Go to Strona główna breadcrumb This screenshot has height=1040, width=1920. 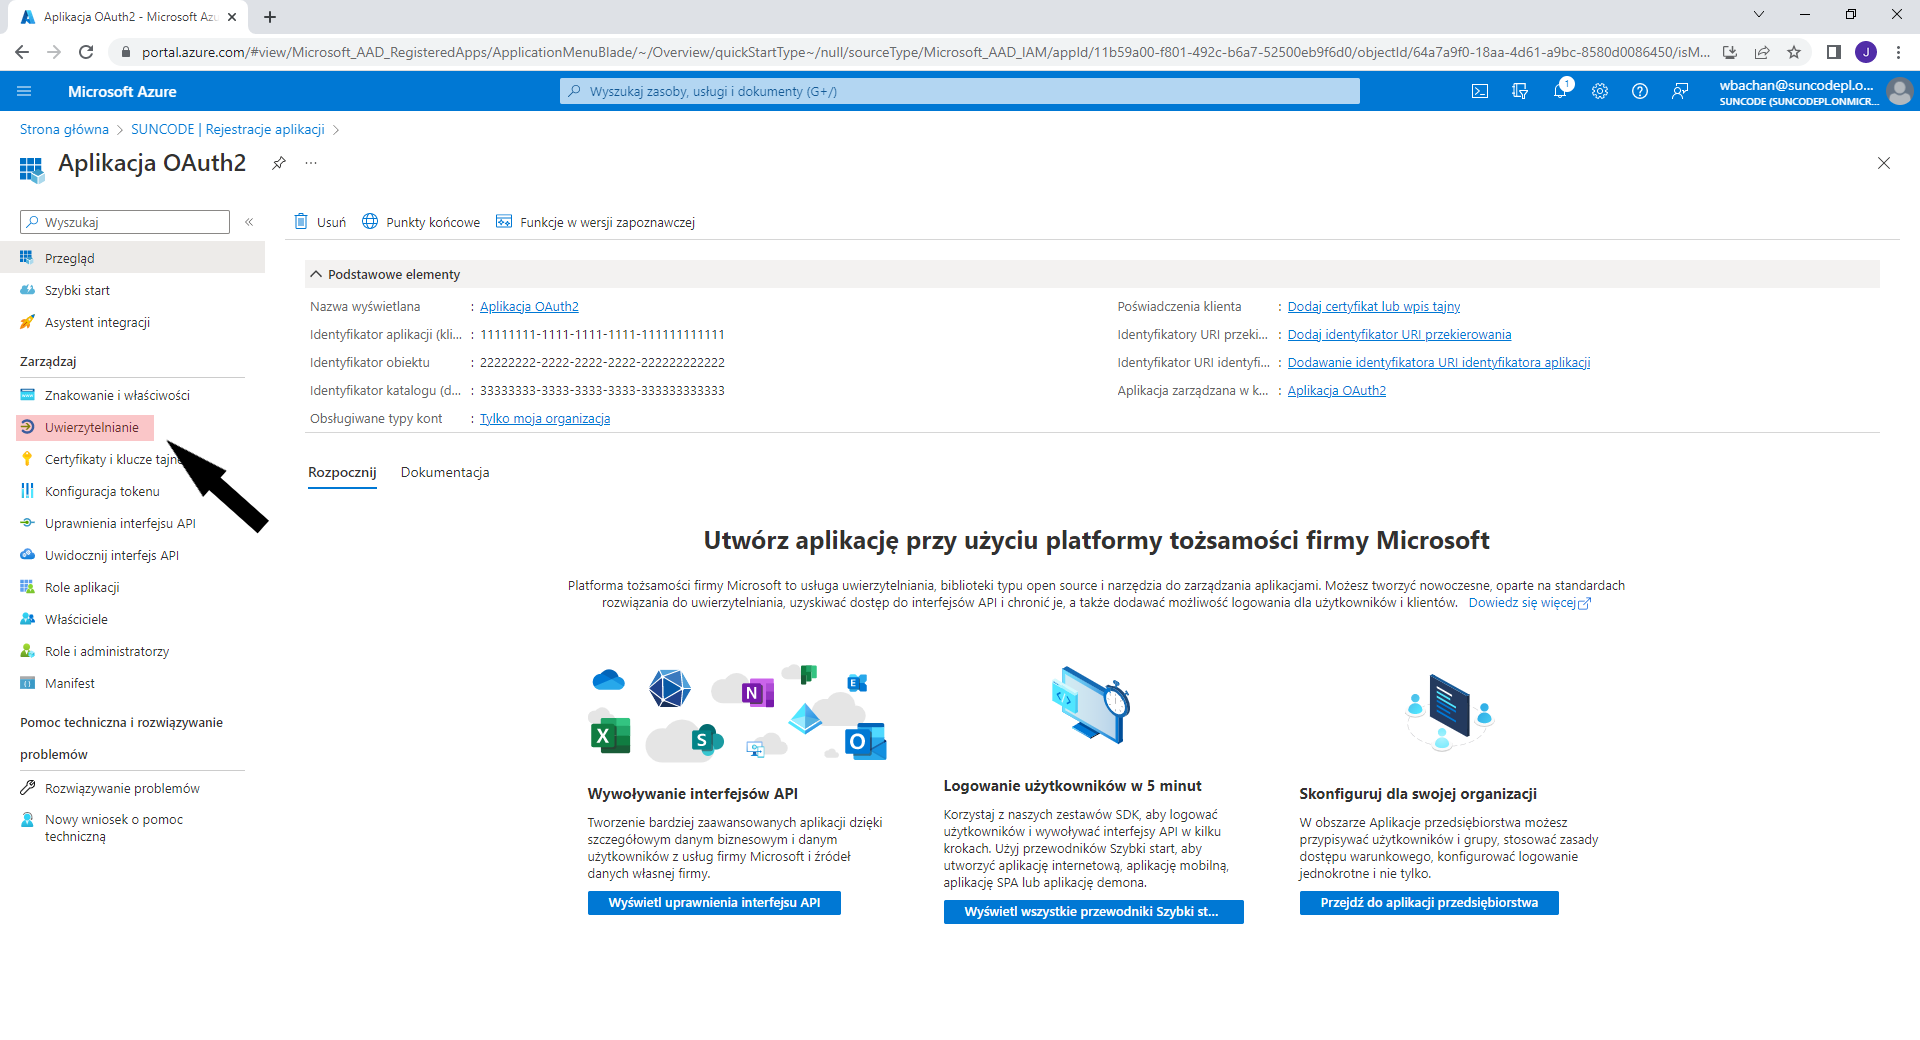click(64, 129)
